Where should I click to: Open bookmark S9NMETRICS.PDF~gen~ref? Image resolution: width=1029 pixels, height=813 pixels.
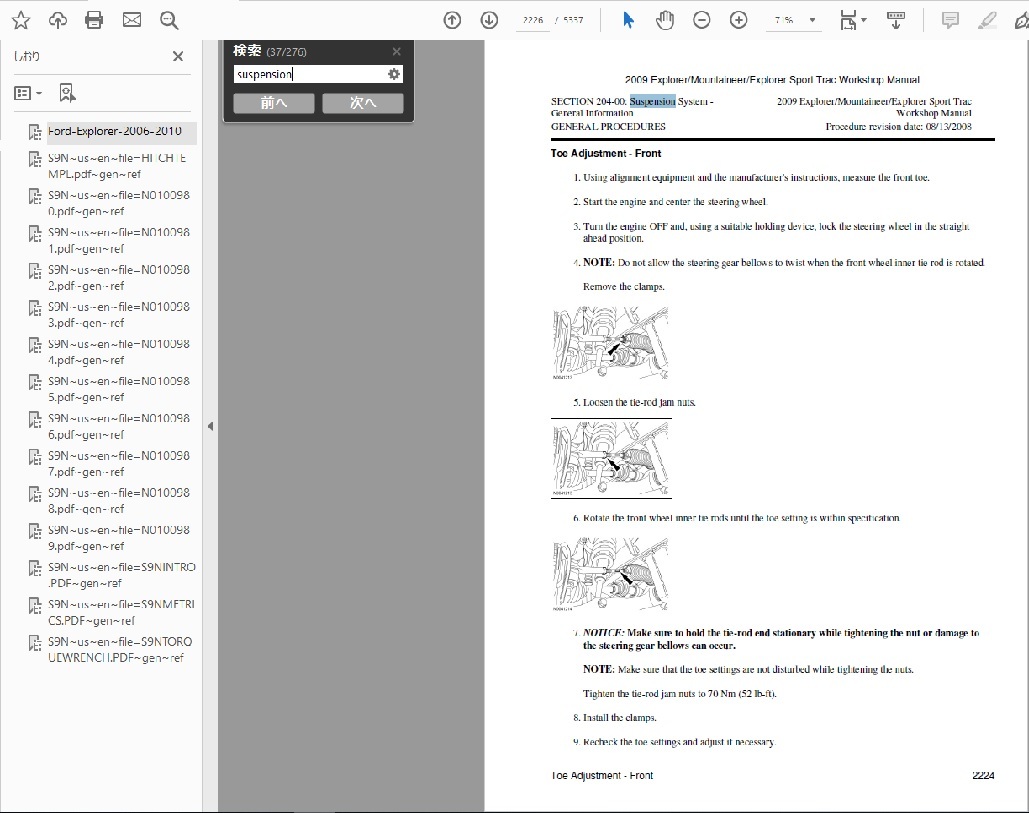[121, 612]
